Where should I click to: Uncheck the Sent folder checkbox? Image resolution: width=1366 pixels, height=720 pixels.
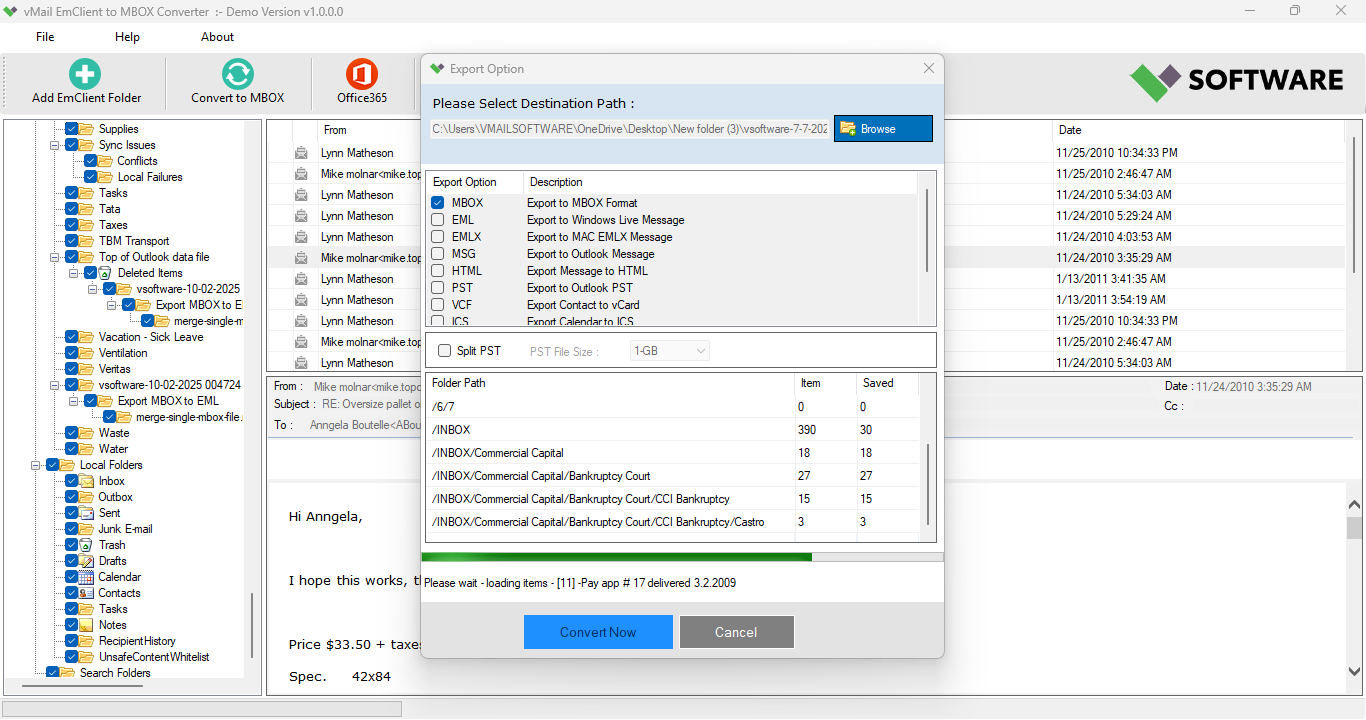click(x=72, y=513)
